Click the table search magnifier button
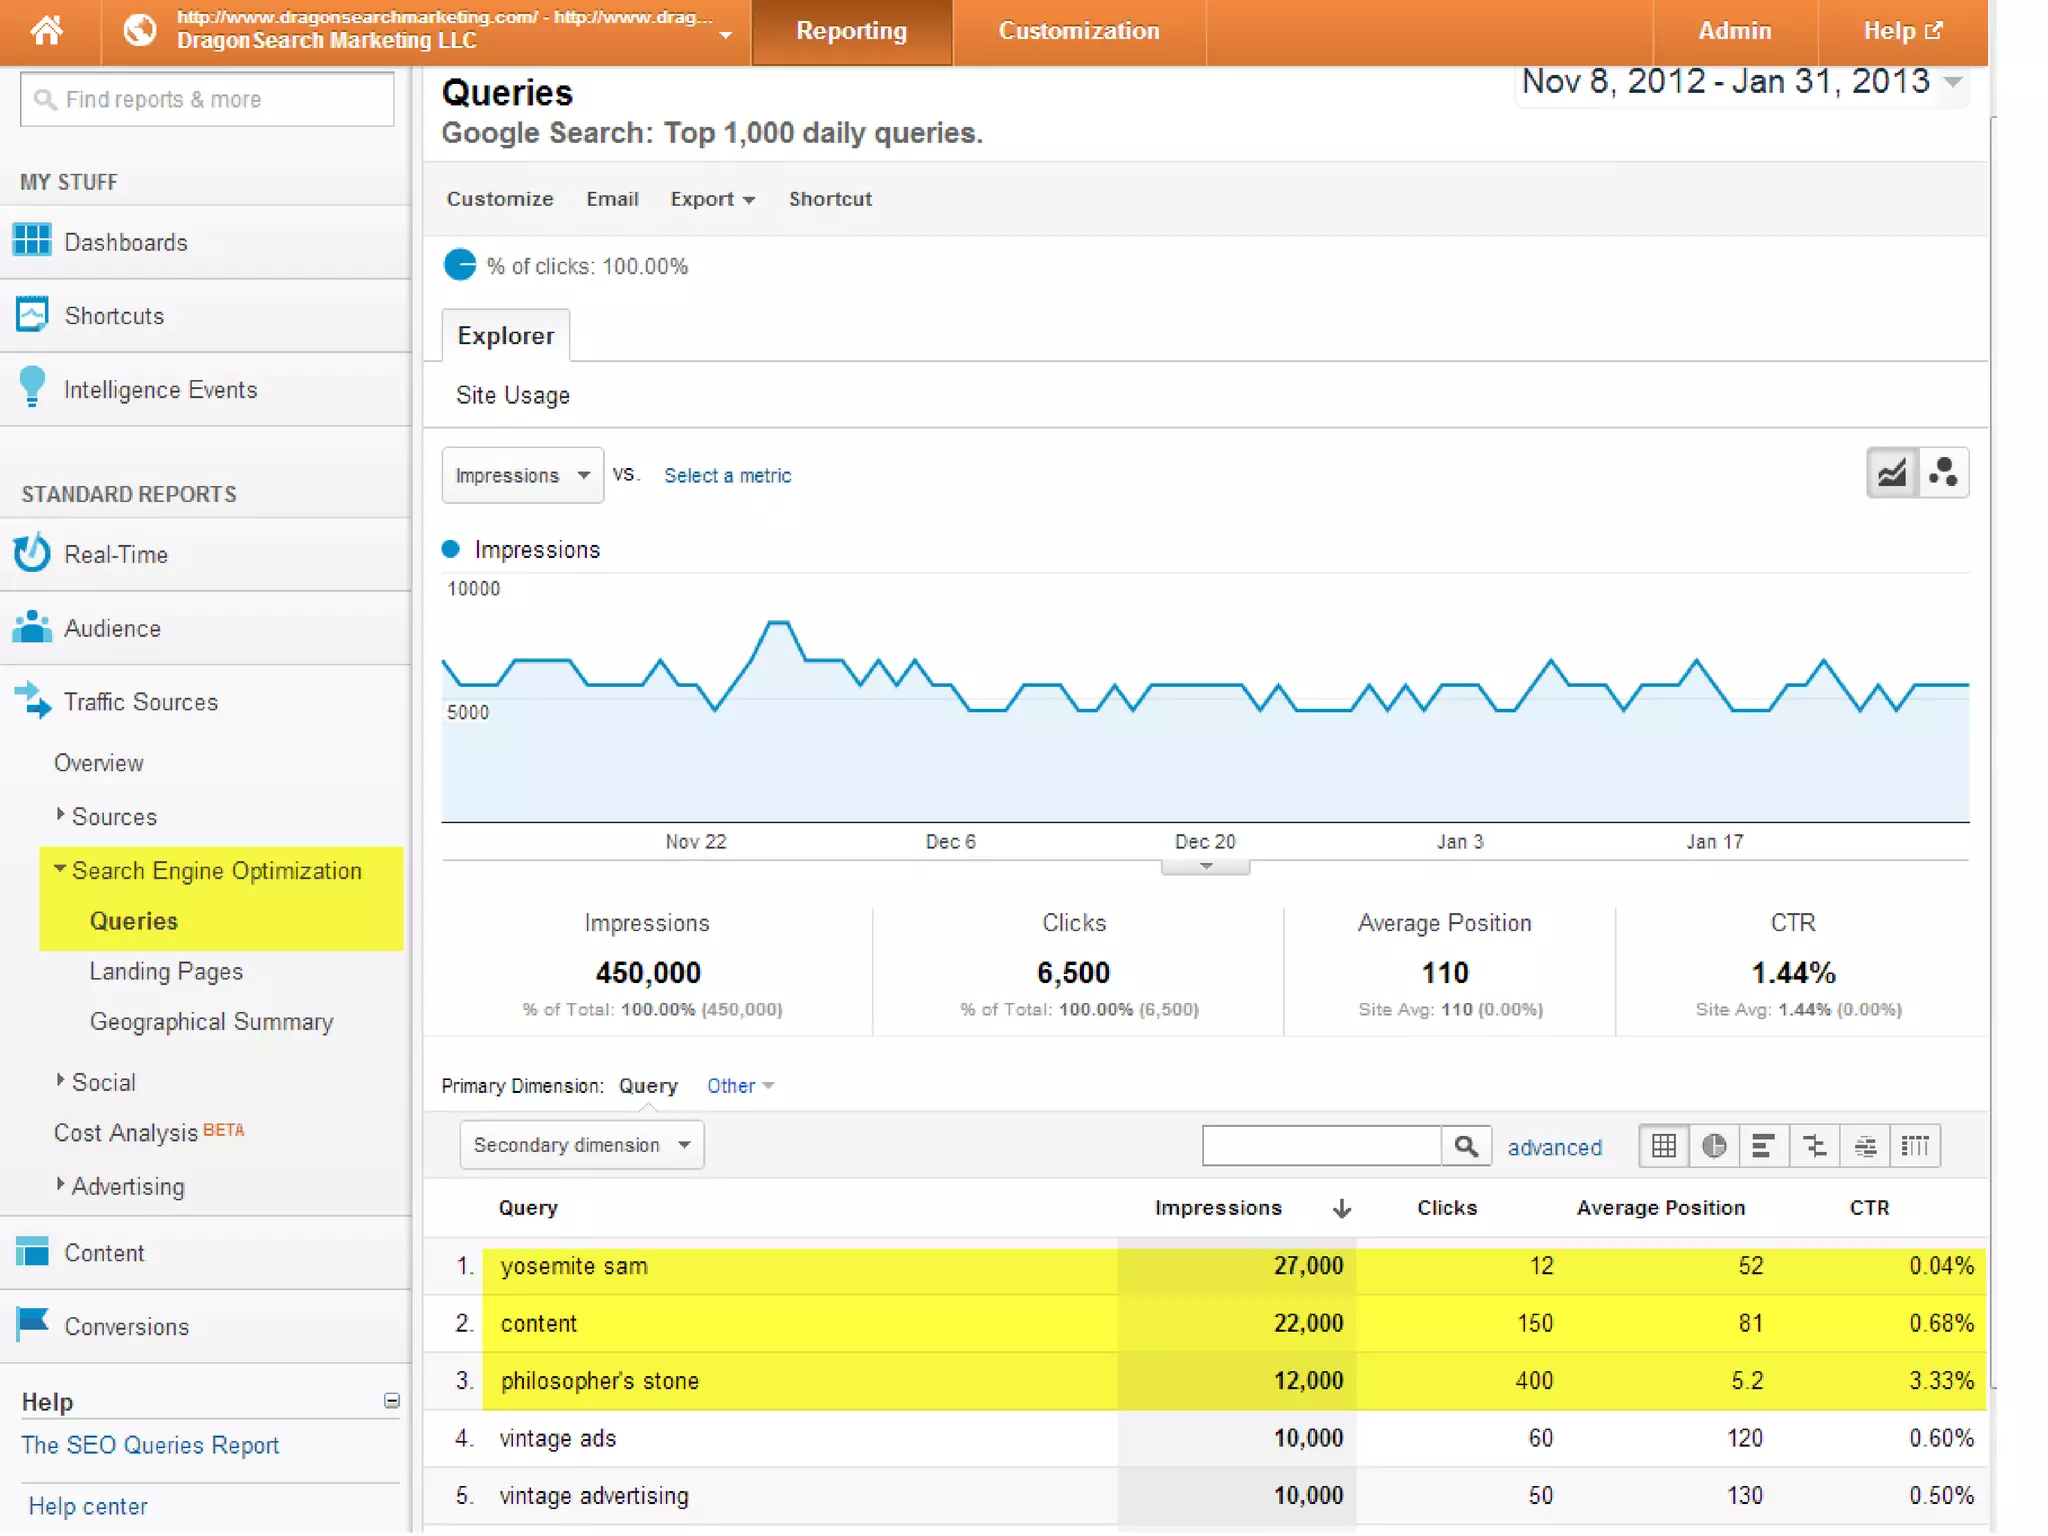This screenshot has height=1536, width=2048. pyautogui.click(x=1466, y=1146)
